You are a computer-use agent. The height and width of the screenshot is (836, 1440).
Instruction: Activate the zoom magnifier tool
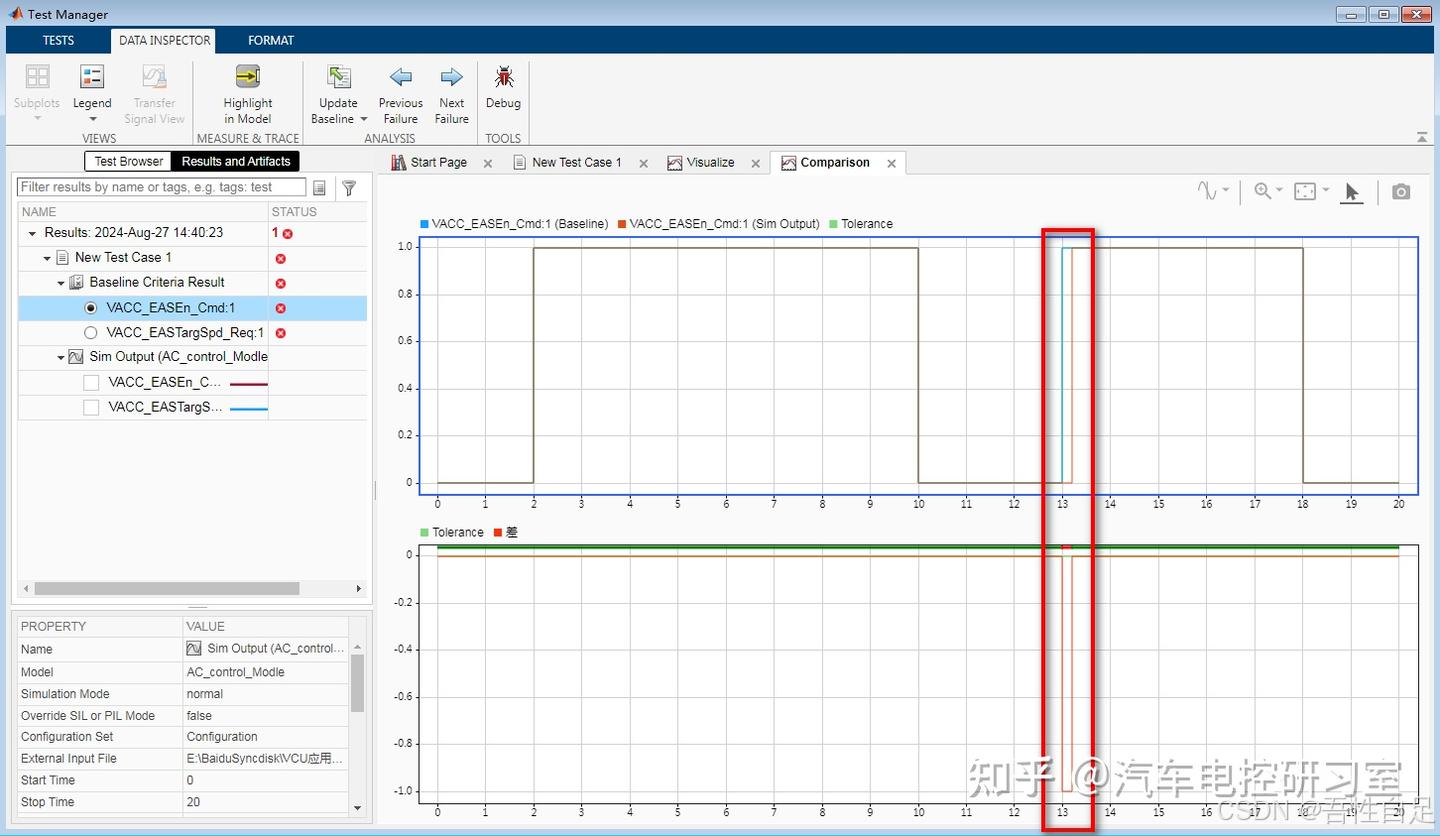(x=1263, y=190)
